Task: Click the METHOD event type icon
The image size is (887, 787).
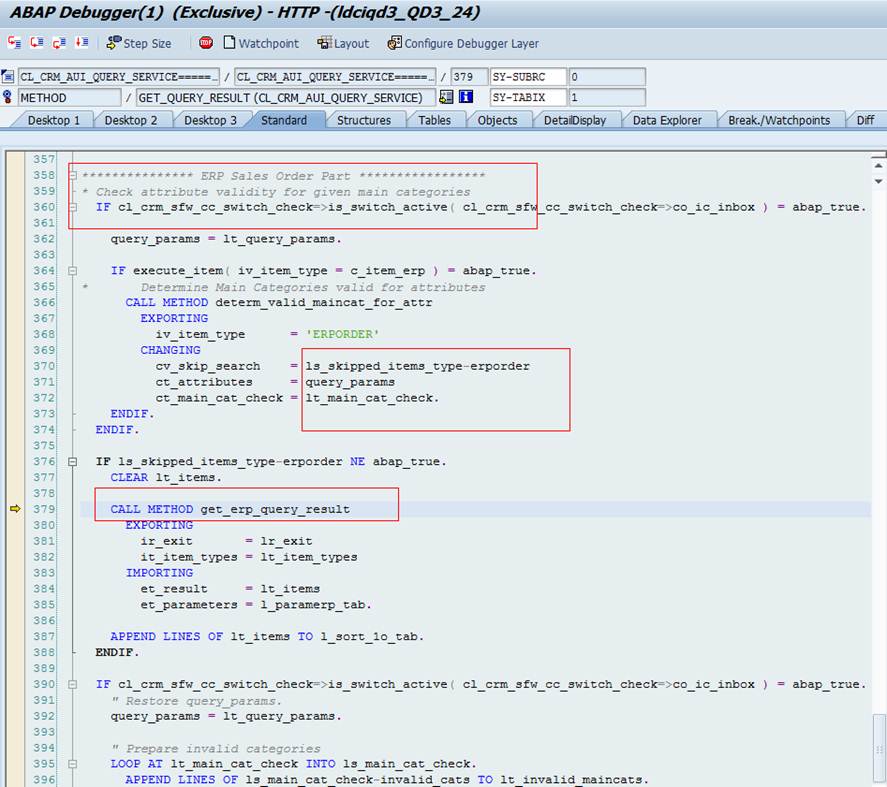Action: (9, 98)
